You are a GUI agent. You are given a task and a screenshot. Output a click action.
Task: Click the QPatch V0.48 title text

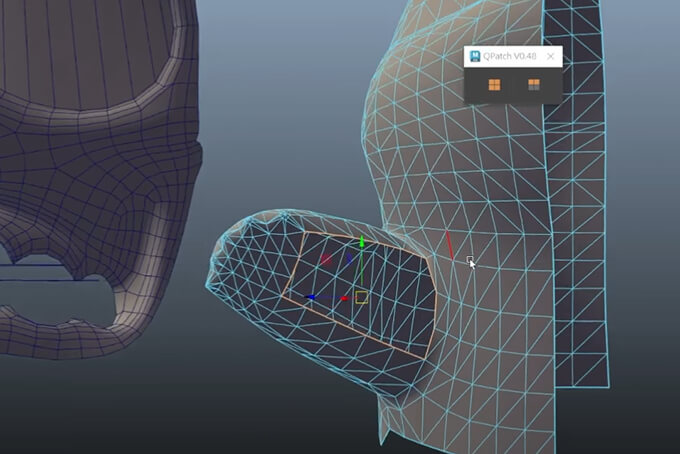coord(510,56)
